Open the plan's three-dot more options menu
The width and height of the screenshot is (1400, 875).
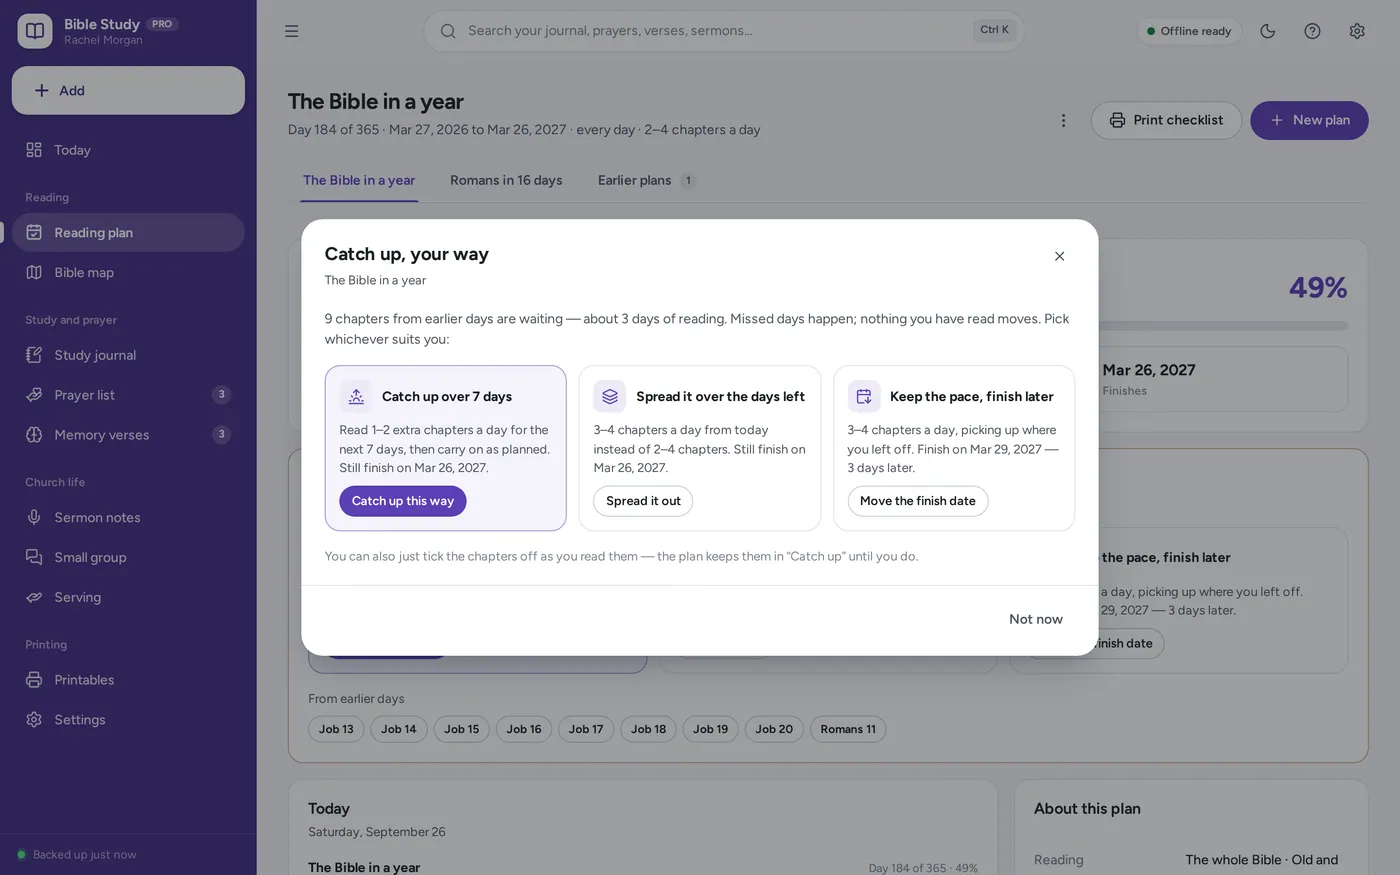pyautogui.click(x=1063, y=120)
